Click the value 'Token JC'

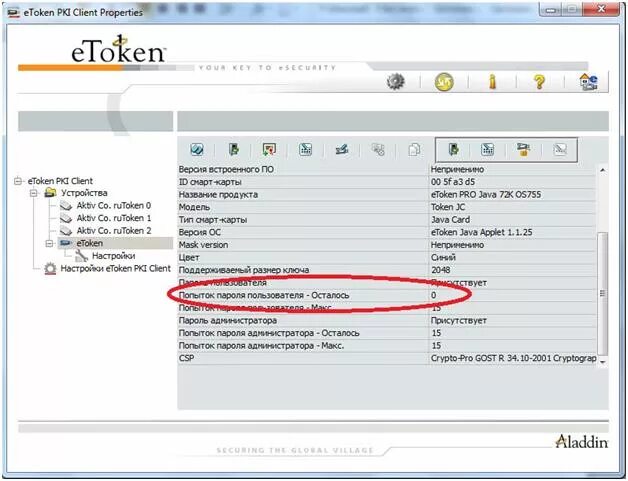(x=448, y=207)
